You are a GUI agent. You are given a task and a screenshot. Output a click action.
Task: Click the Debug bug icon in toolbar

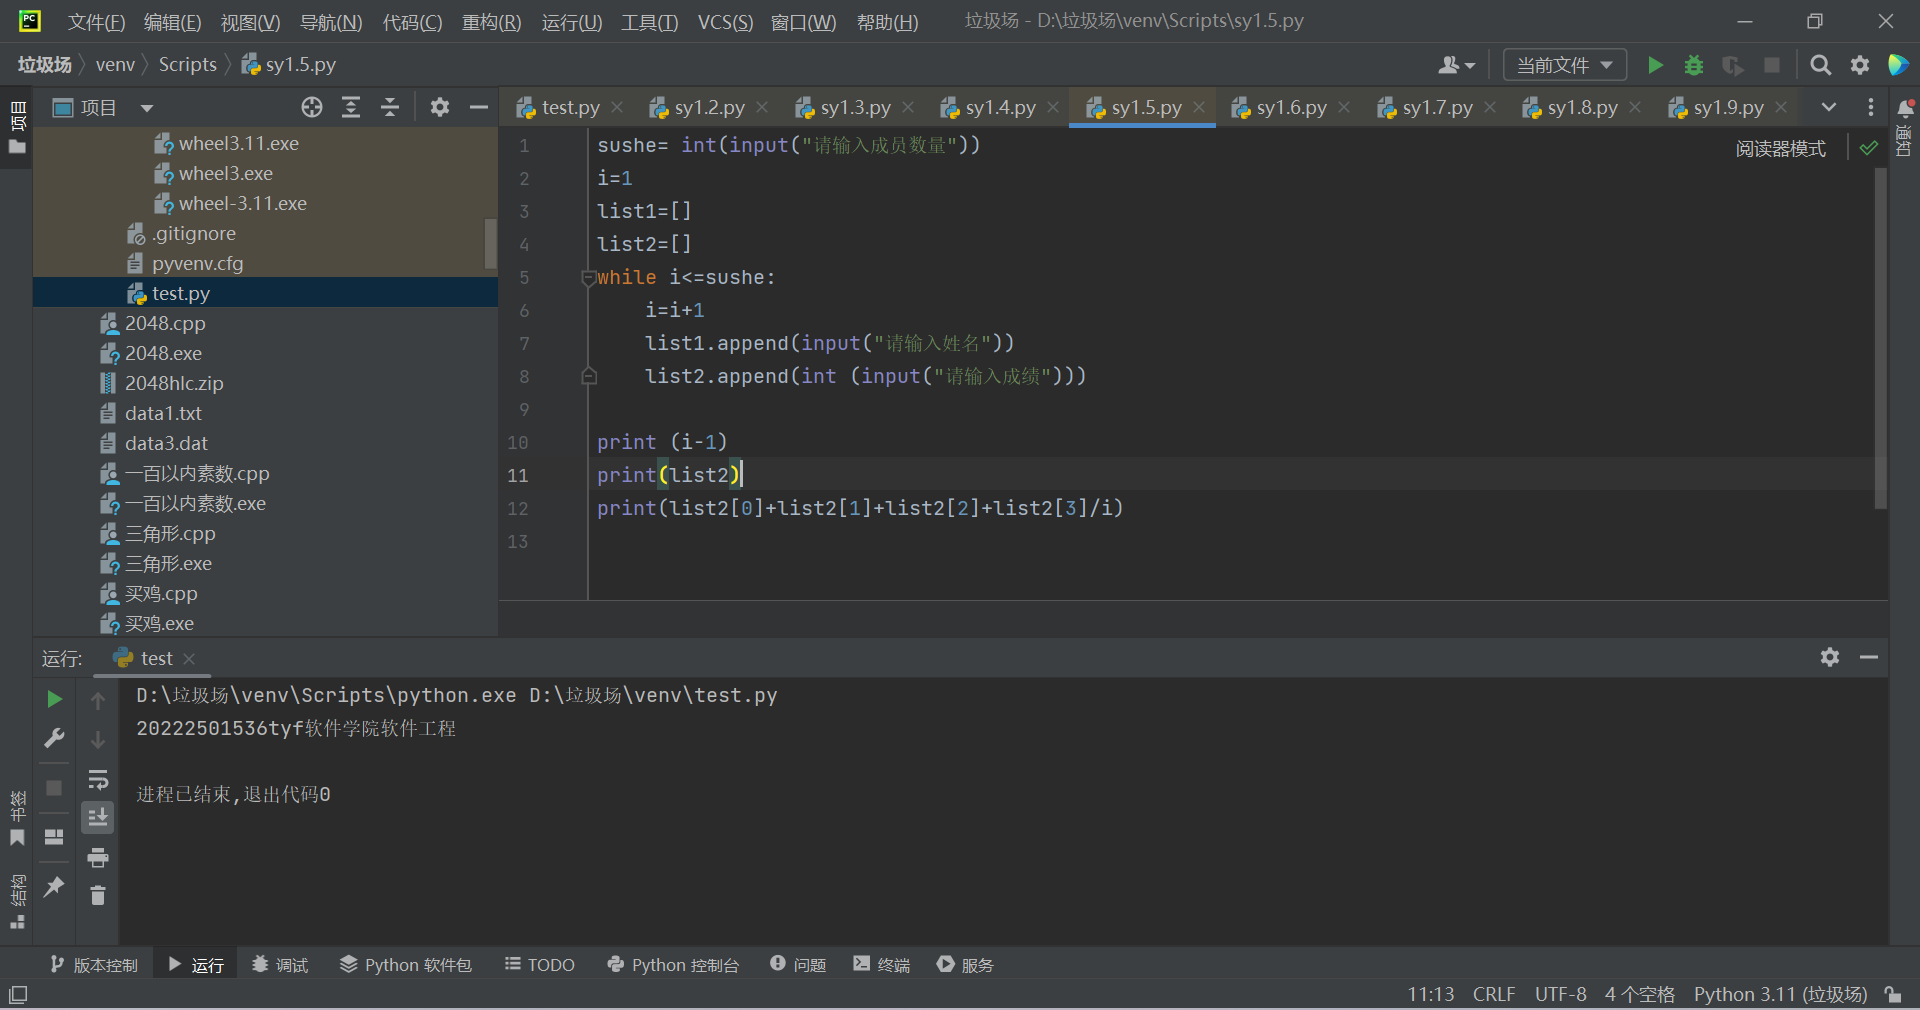click(1694, 65)
